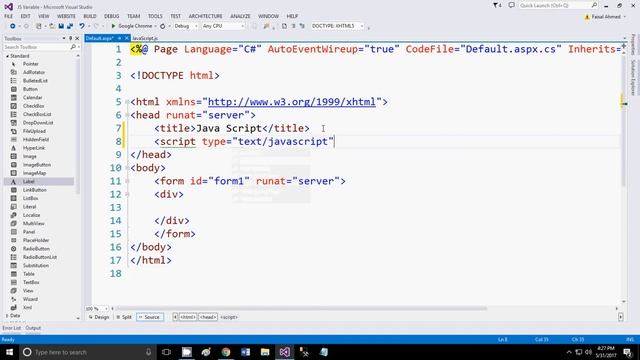The height and width of the screenshot is (360, 640).
Task: Open the Any CPU platform dropdown
Action: (x=223, y=26)
